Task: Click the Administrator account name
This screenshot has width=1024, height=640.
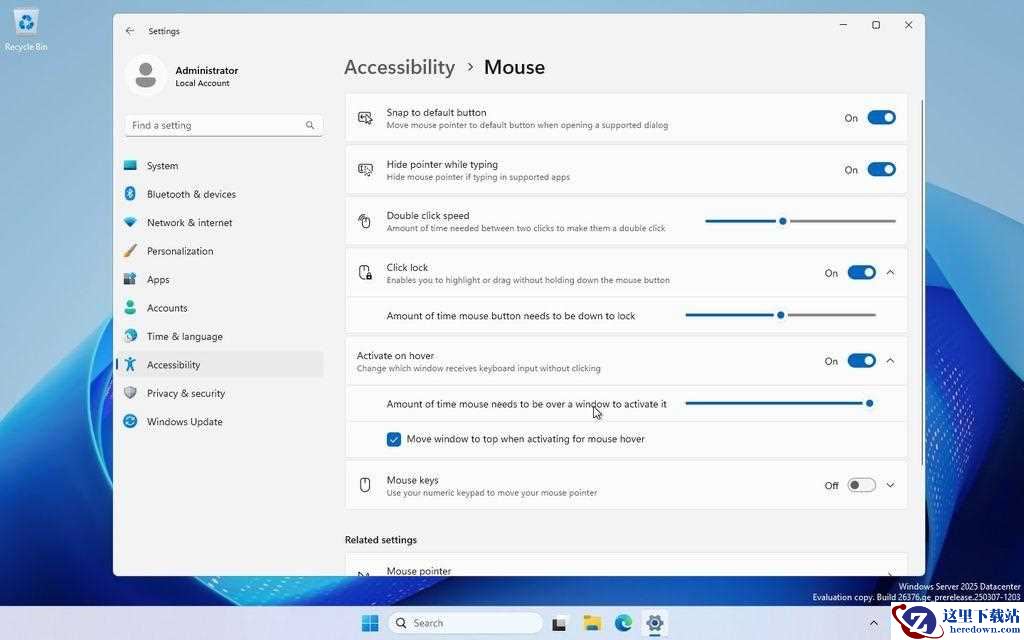Action: 206,70
